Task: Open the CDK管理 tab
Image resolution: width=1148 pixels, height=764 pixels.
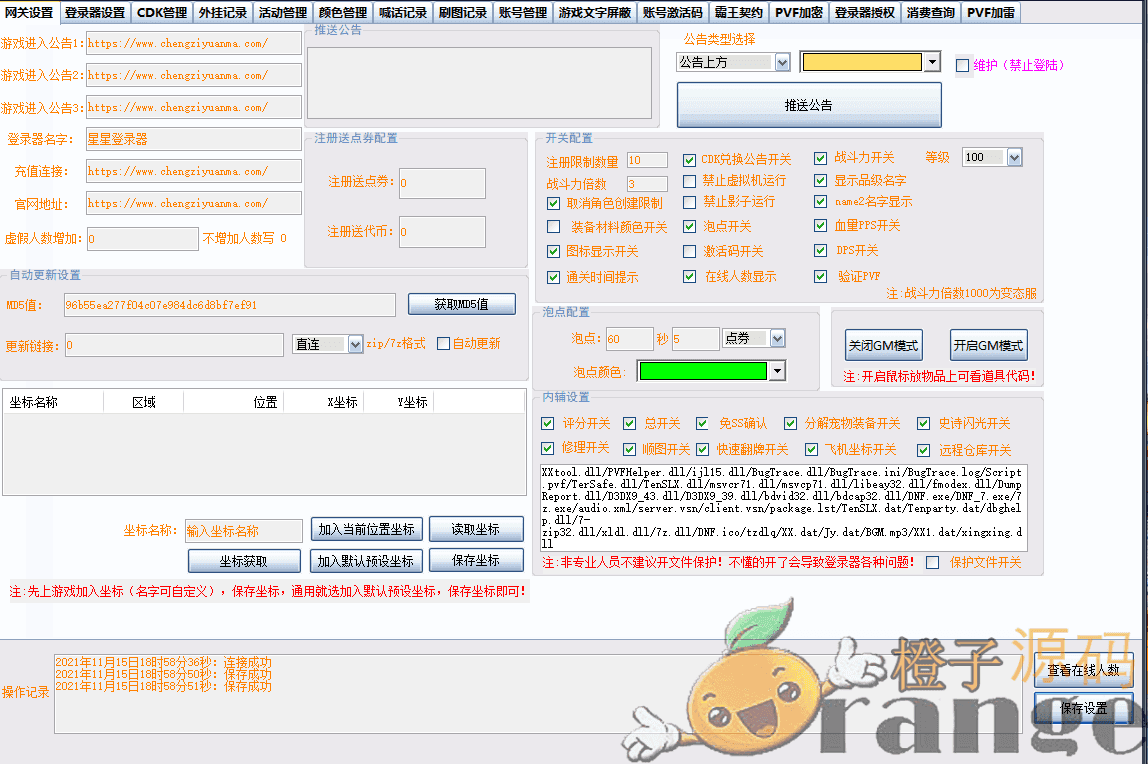Action: click(162, 13)
